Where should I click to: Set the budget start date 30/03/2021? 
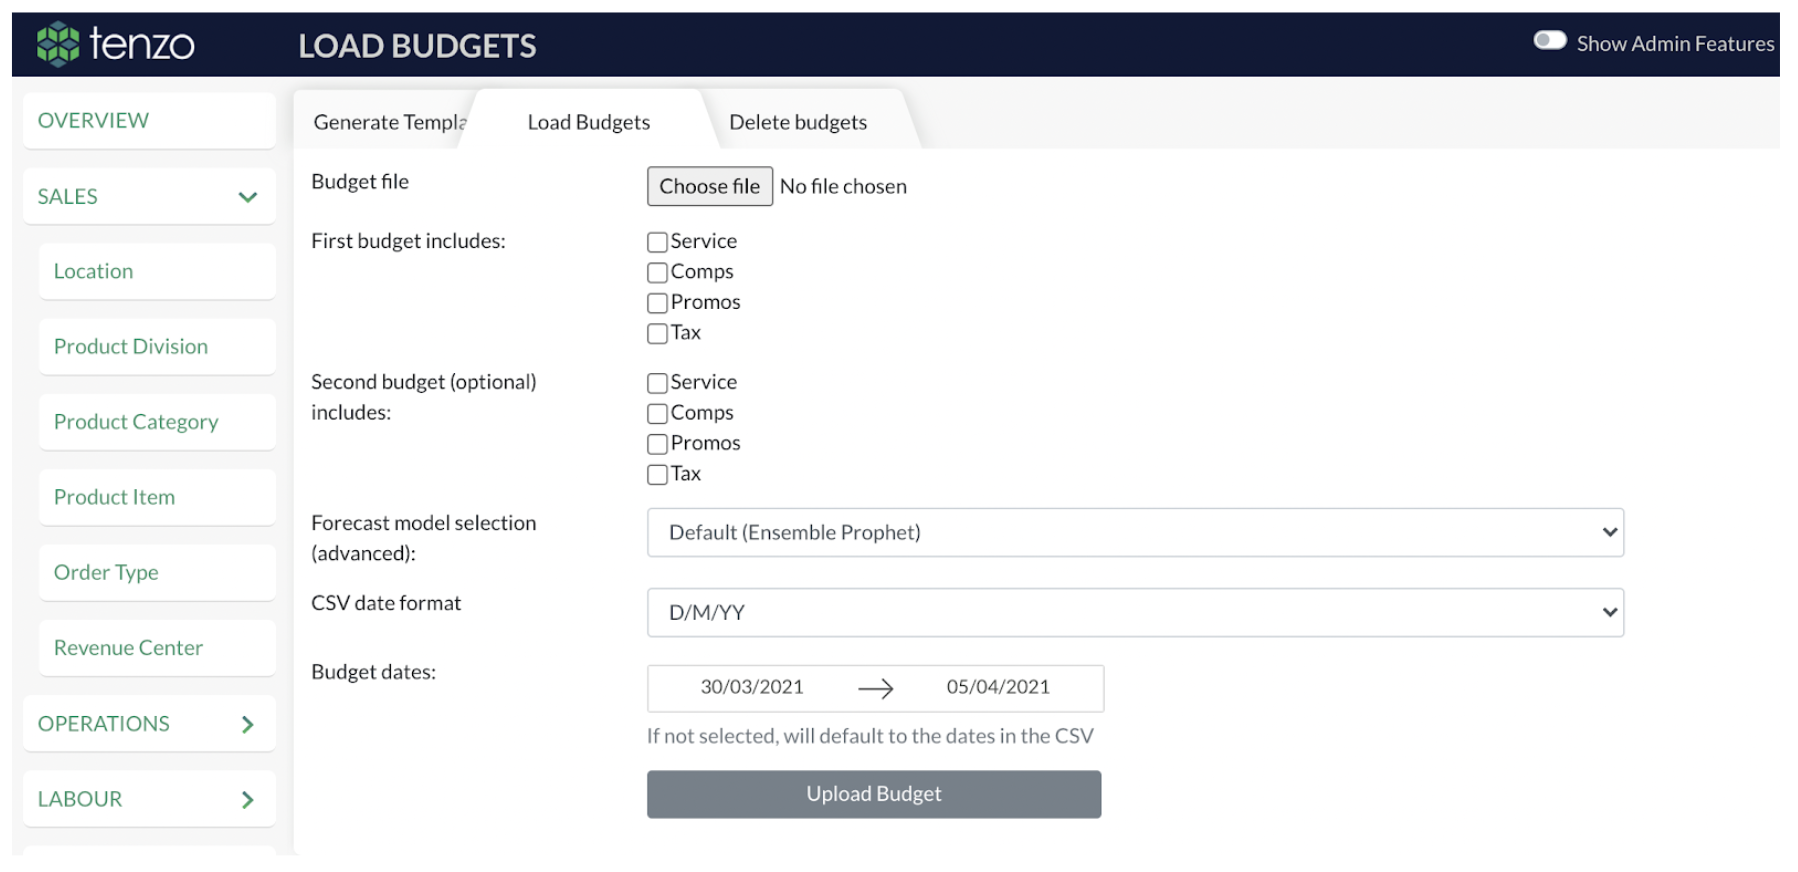coord(752,687)
